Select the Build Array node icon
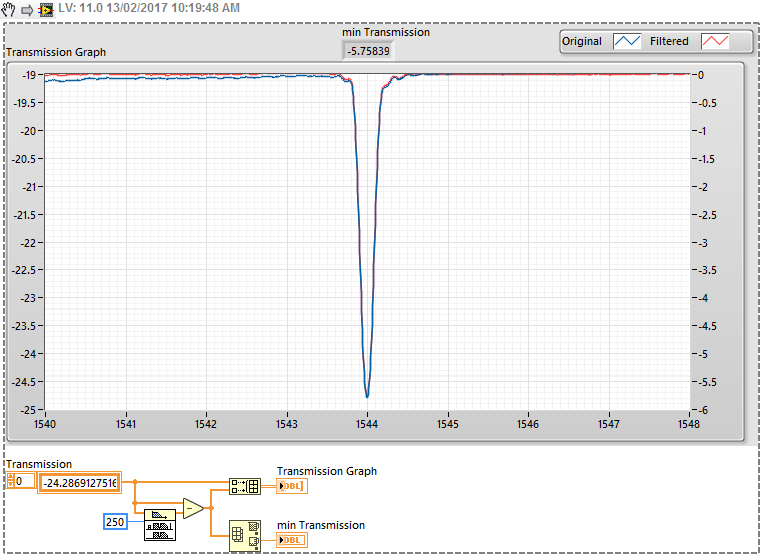The image size is (763, 557). (245, 486)
